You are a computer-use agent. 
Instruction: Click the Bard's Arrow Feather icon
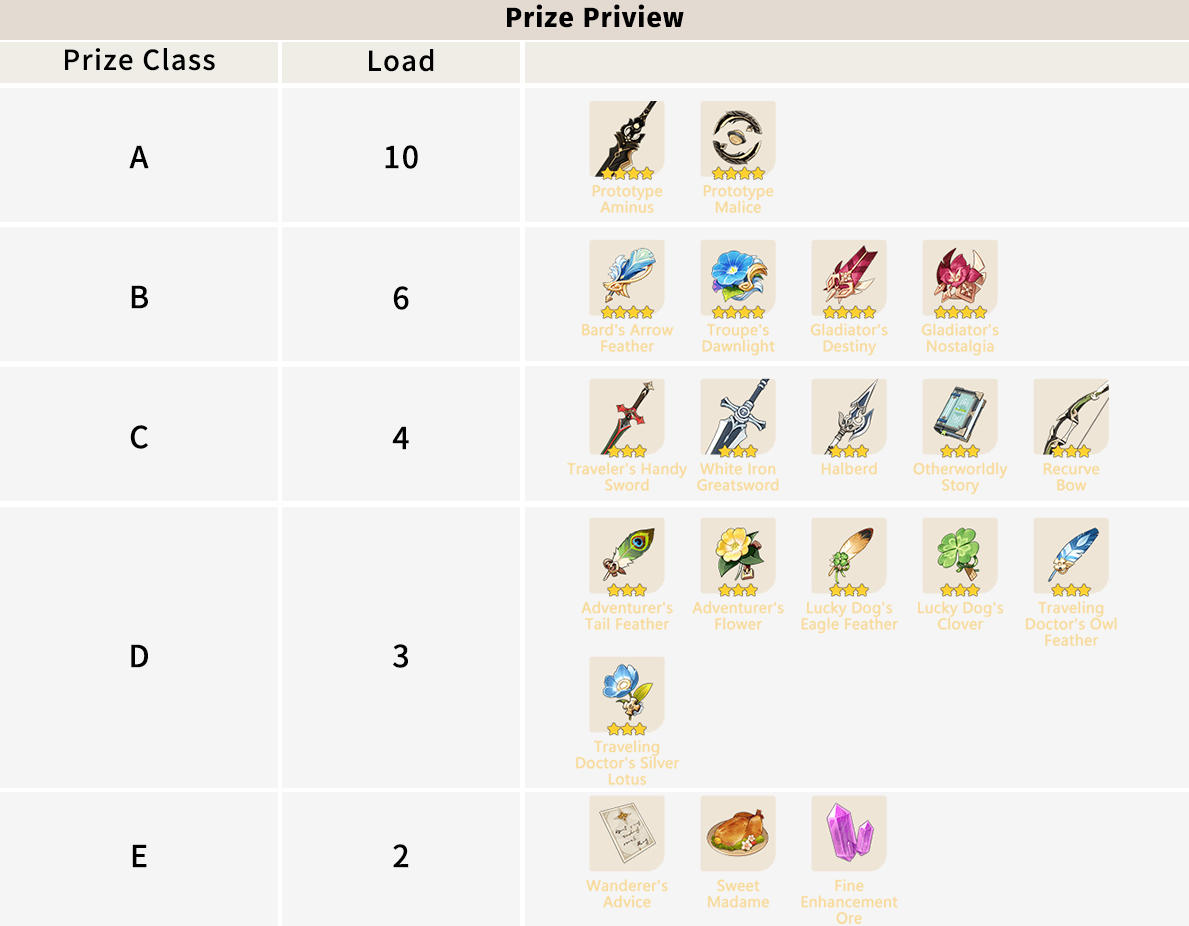627,278
